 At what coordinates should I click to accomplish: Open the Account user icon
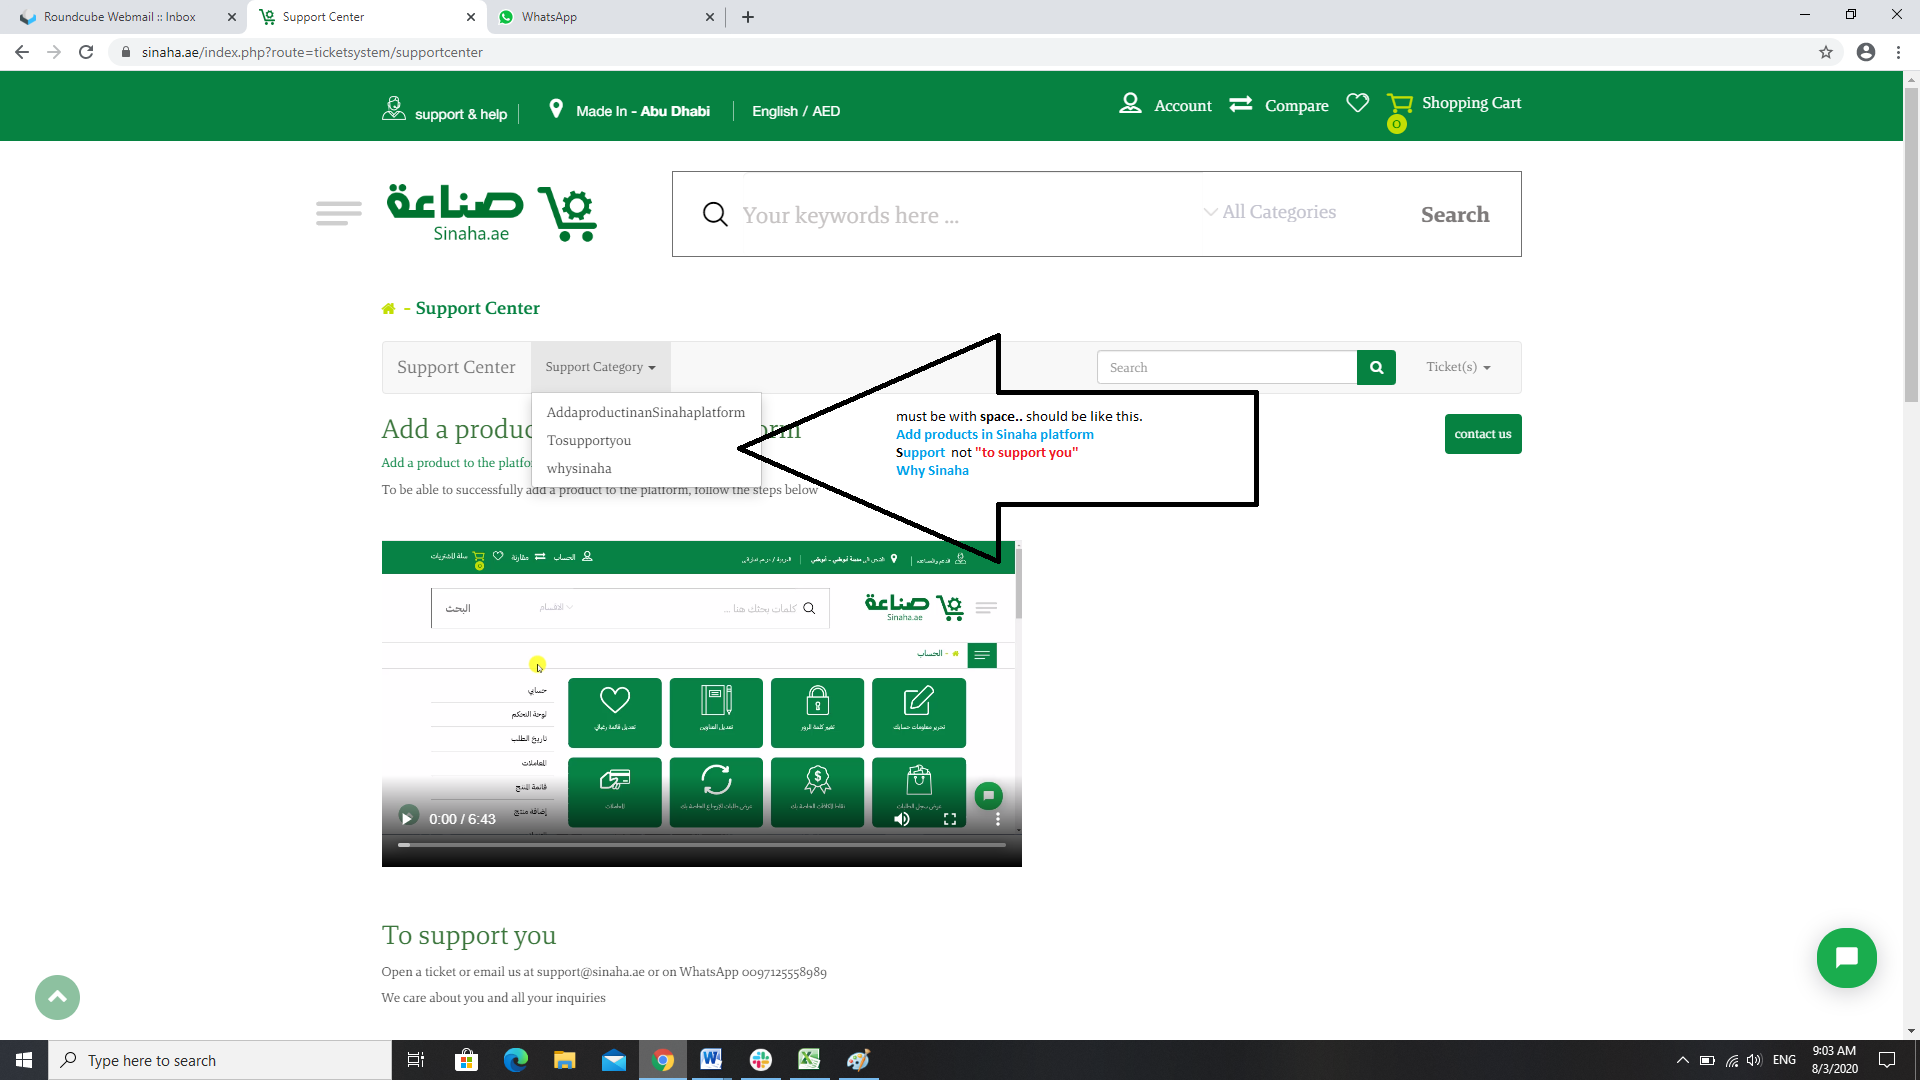[1130, 103]
